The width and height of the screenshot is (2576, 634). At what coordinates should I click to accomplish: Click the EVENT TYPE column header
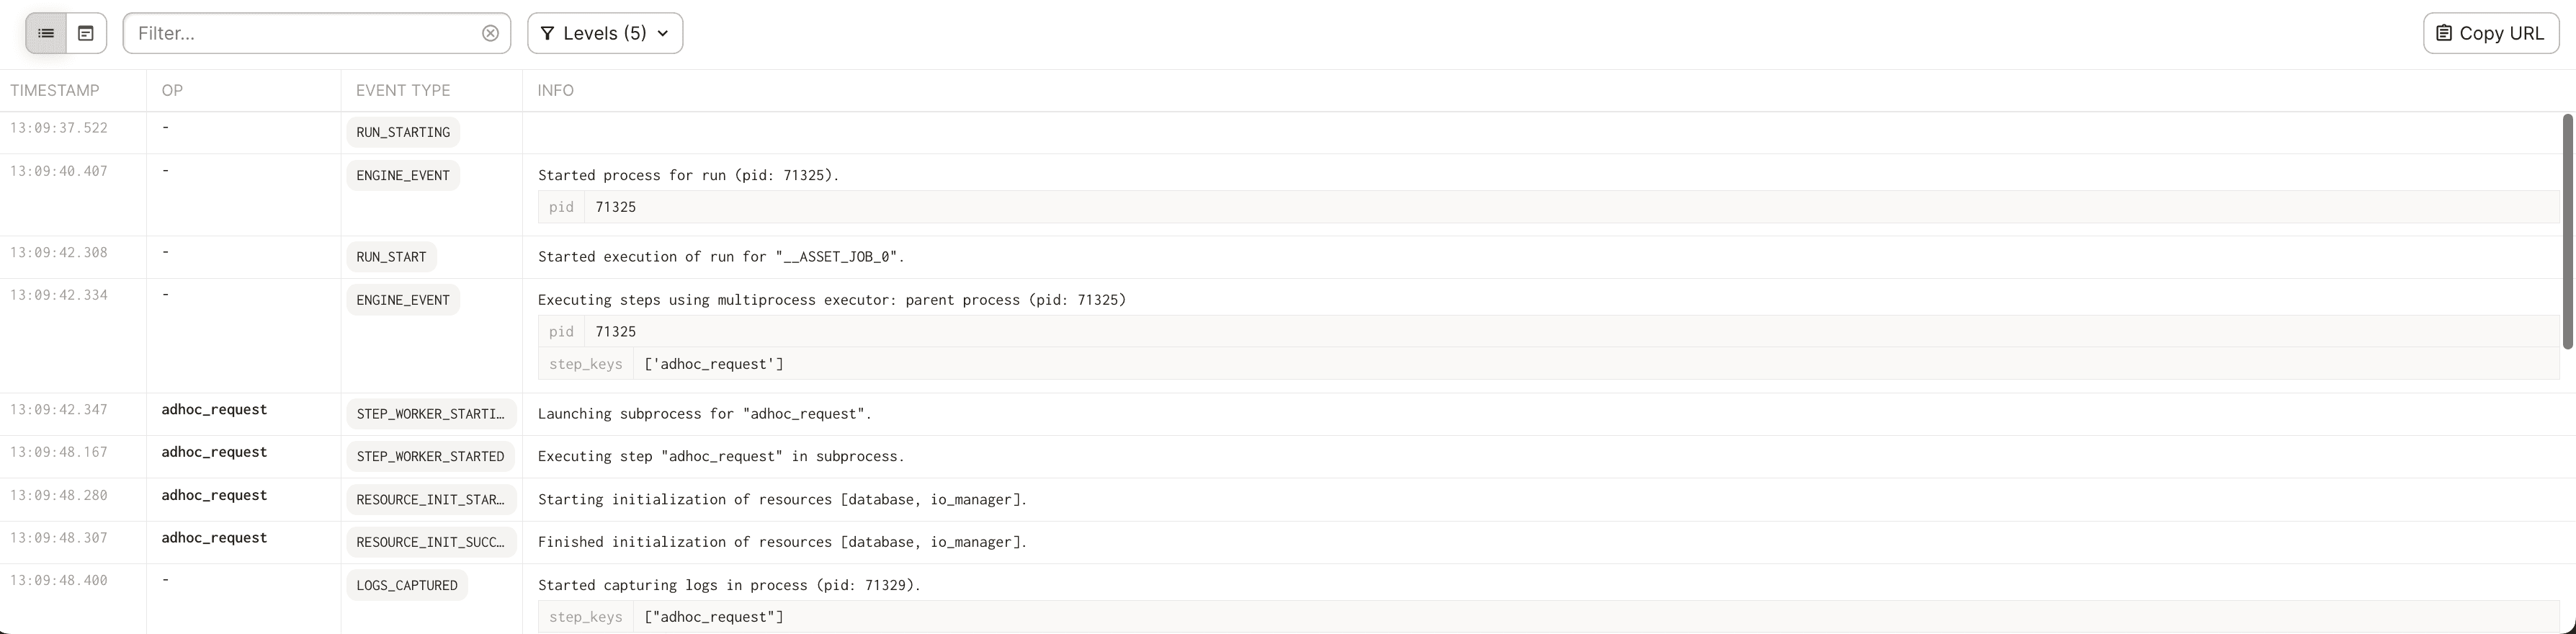coord(402,90)
